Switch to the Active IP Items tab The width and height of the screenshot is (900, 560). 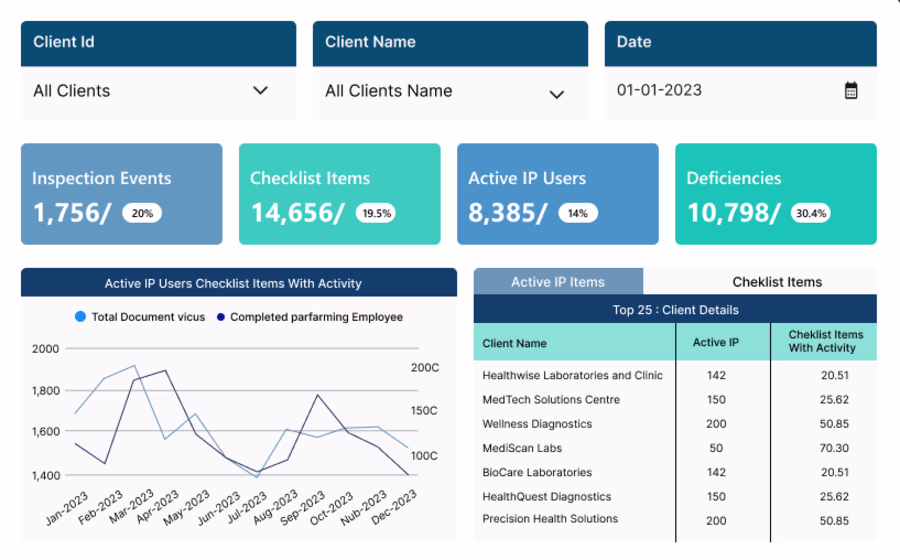(x=558, y=282)
